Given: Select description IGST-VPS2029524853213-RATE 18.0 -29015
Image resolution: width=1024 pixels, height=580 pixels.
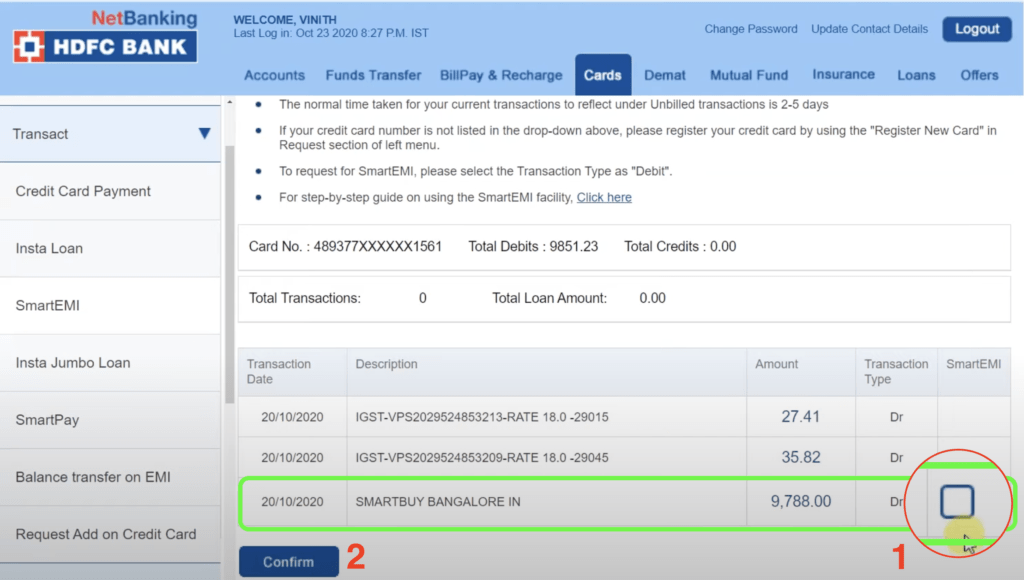Looking at the screenshot, I should point(482,417).
